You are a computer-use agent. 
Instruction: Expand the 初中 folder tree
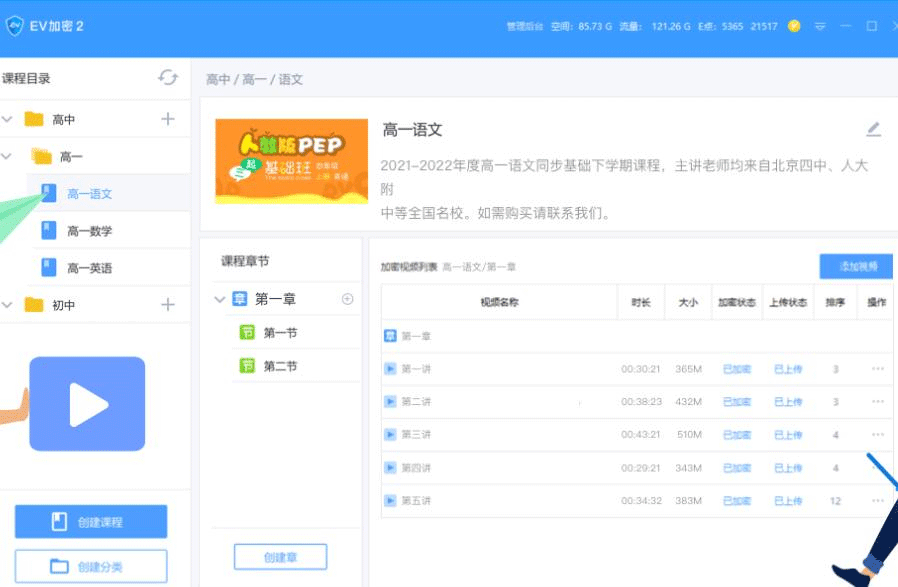click(8, 305)
